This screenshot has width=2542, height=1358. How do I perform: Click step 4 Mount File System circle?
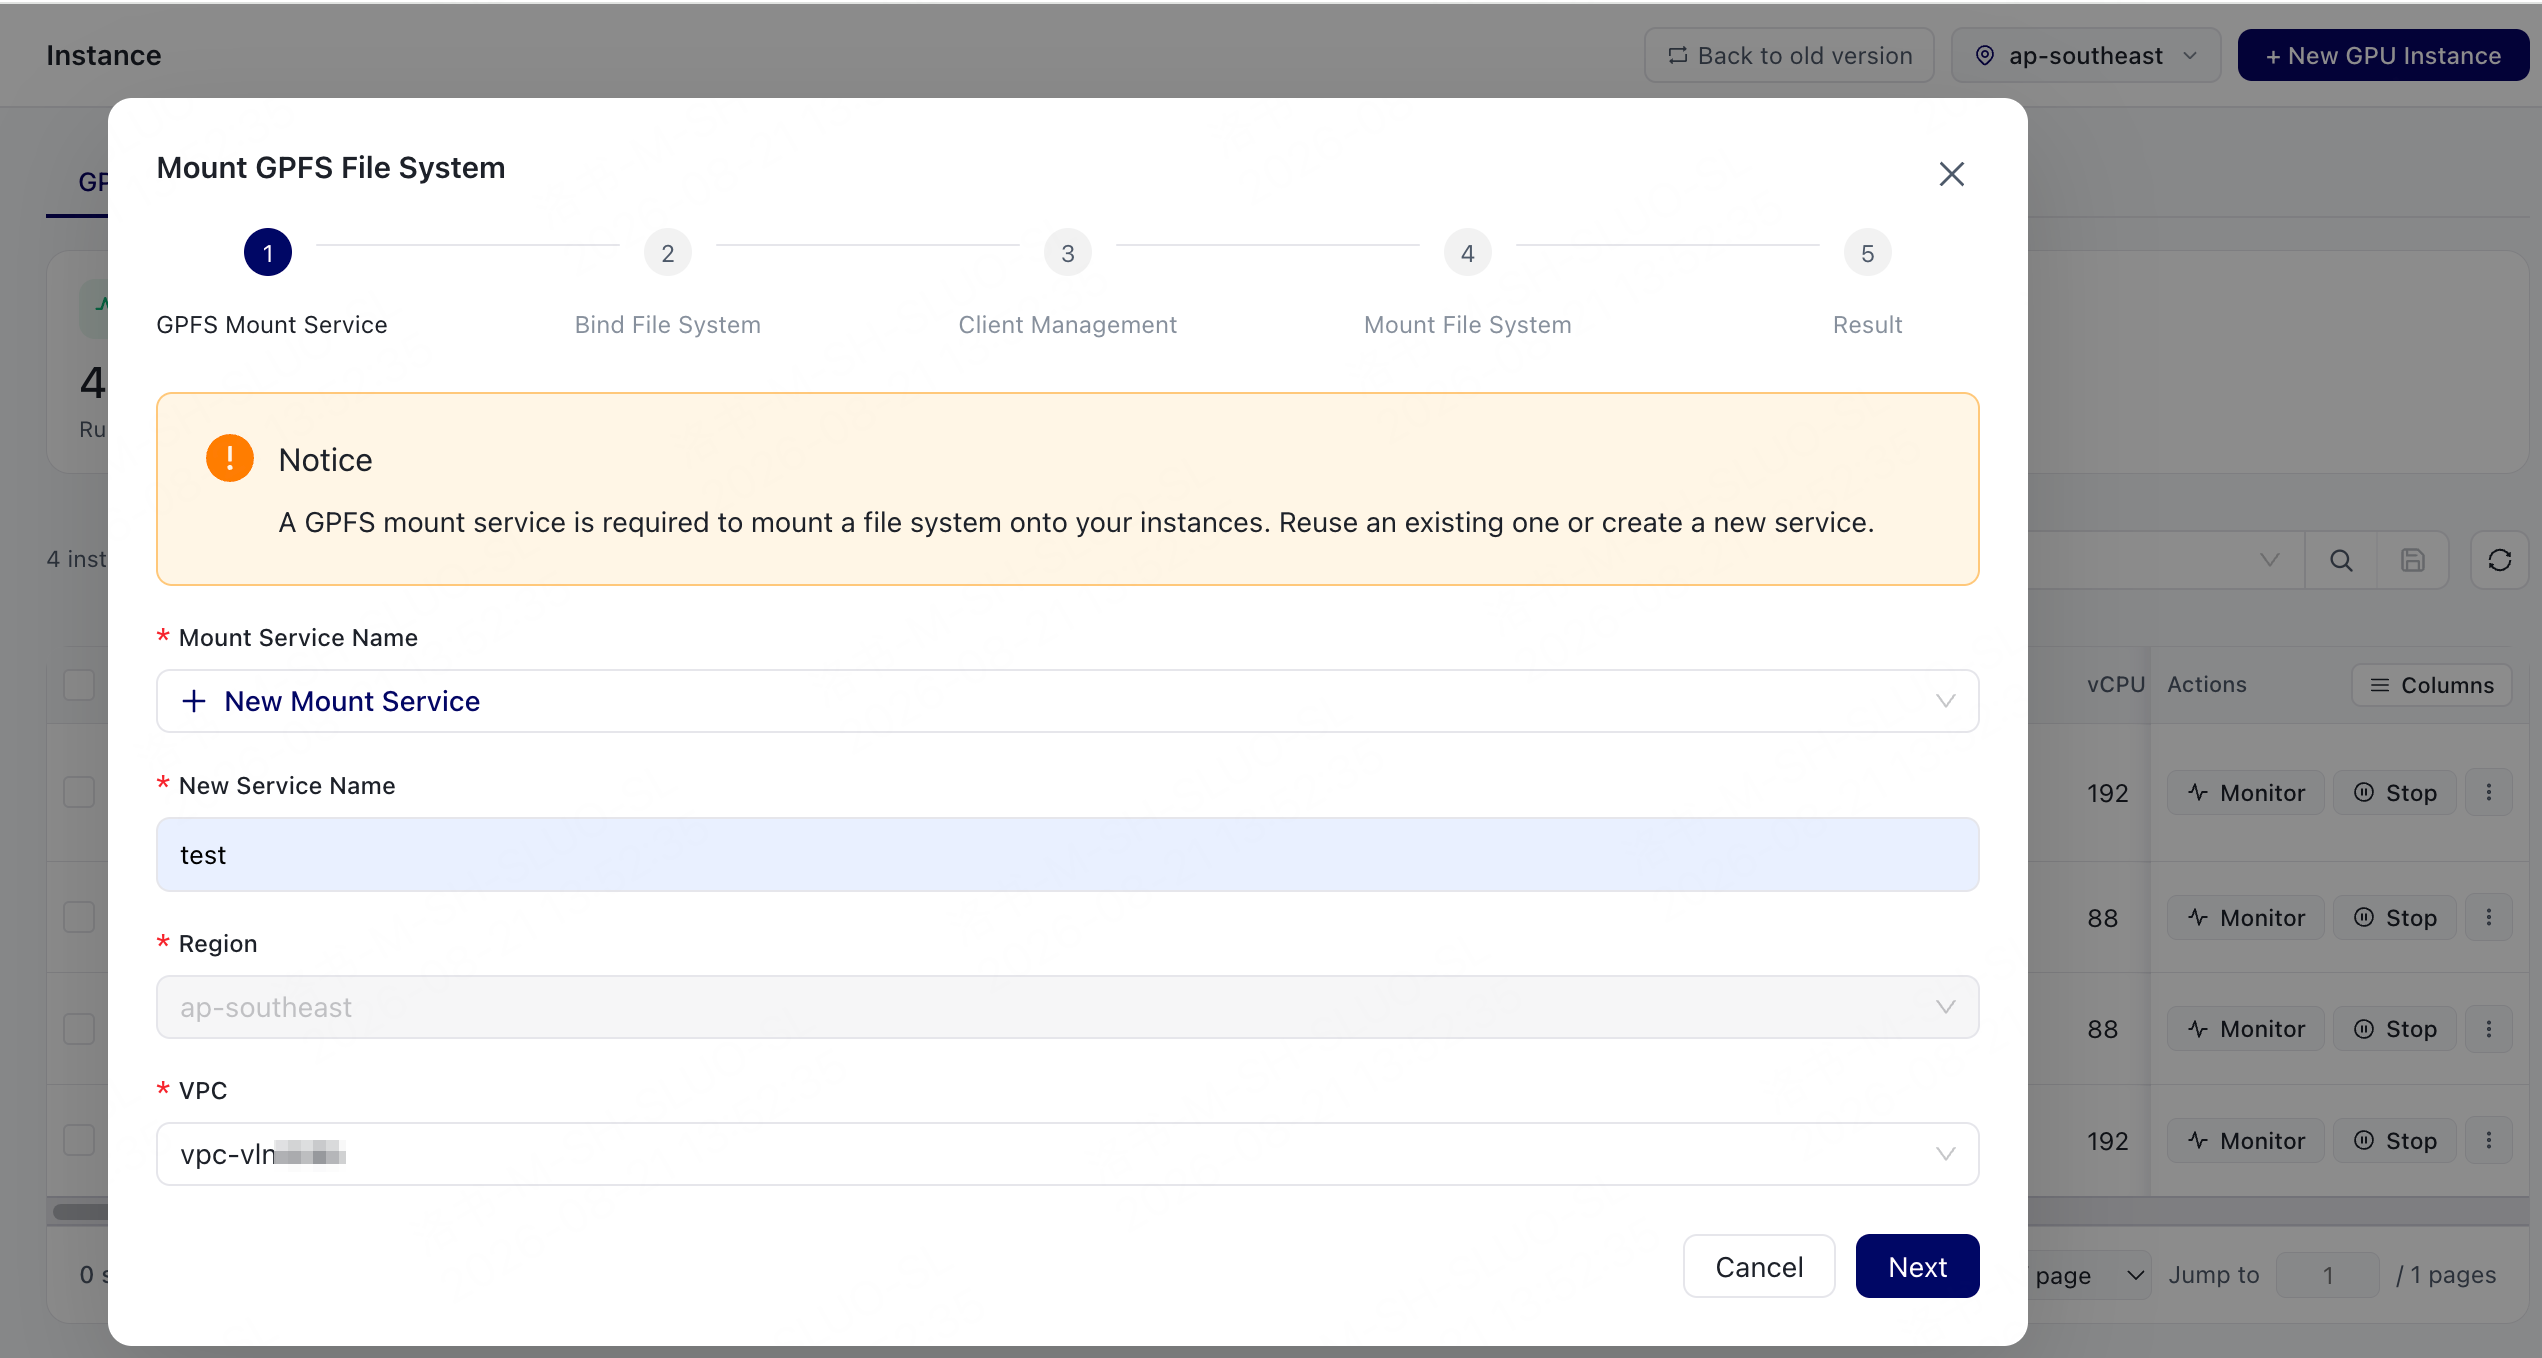[x=1468, y=253]
